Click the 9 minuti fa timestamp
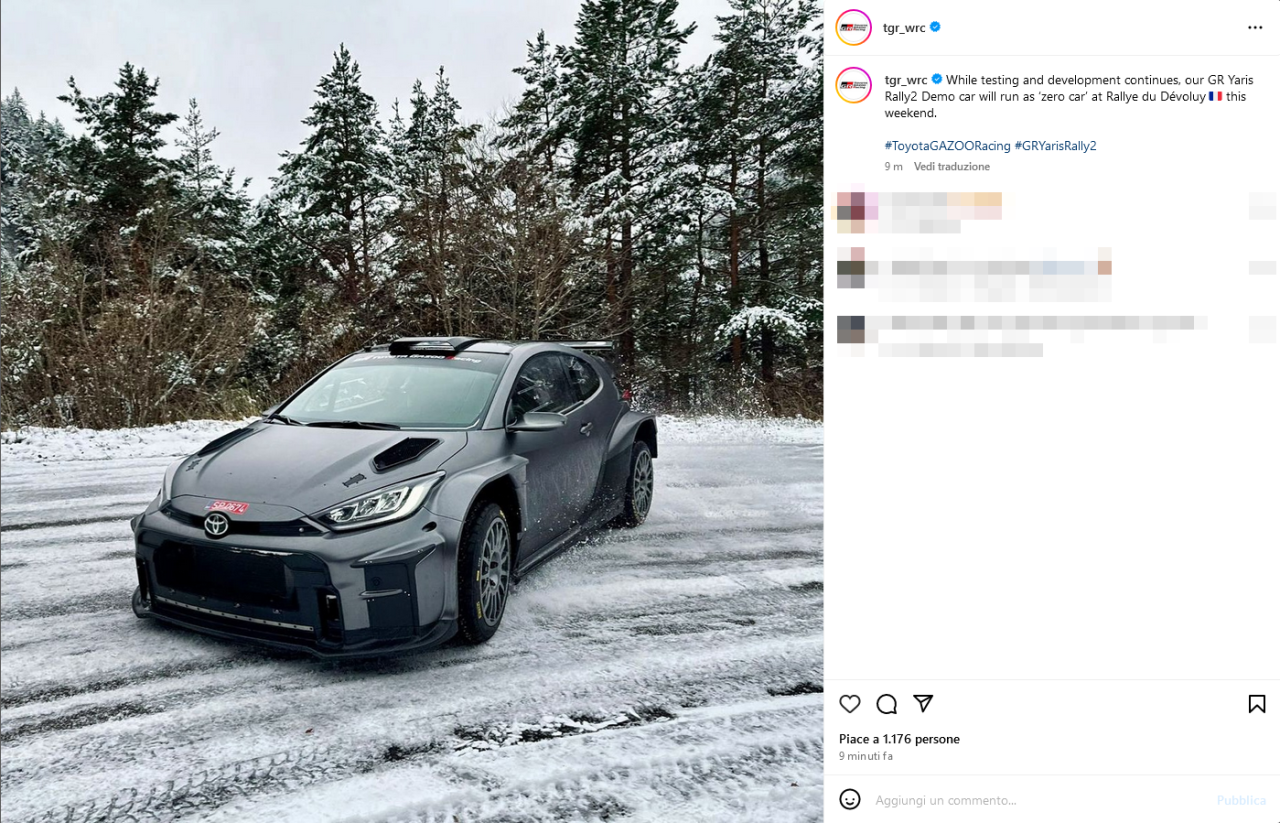 [866, 757]
